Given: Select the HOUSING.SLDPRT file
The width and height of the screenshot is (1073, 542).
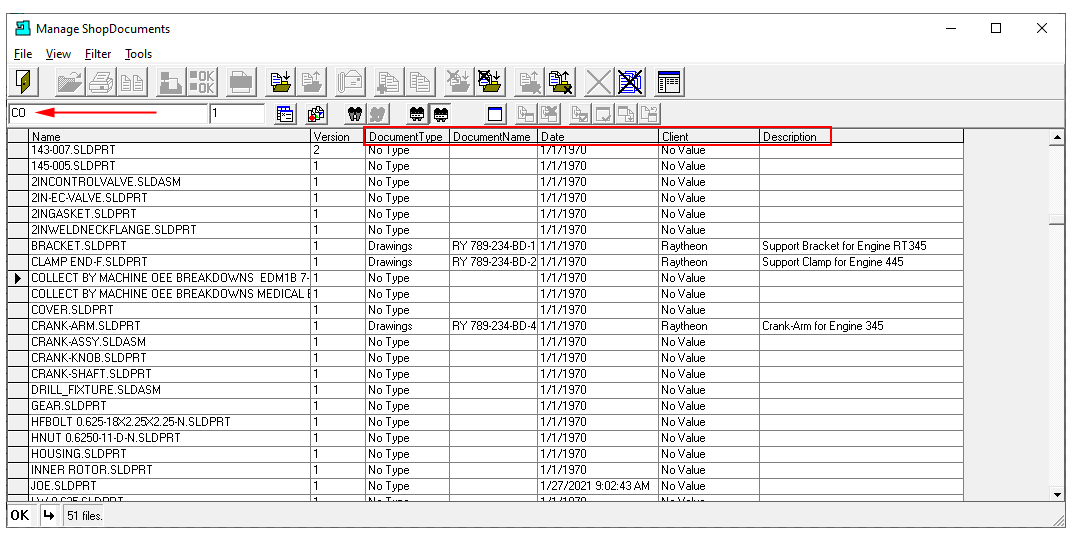Looking at the screenshot, I should [79, 454].
